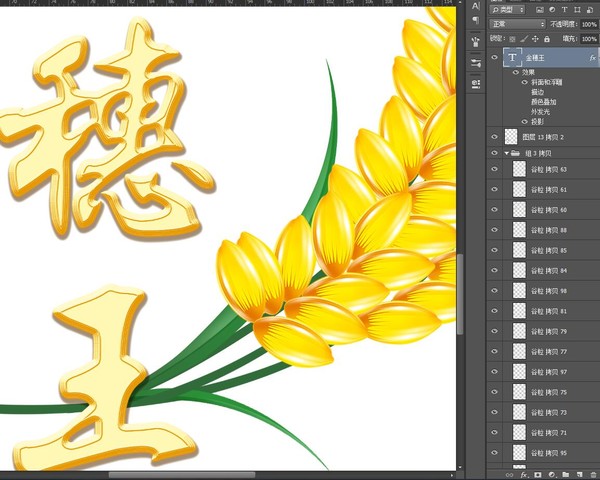
Task: Select layer 谷粒 拷贝 98
Action: click(x=543, y=291)
